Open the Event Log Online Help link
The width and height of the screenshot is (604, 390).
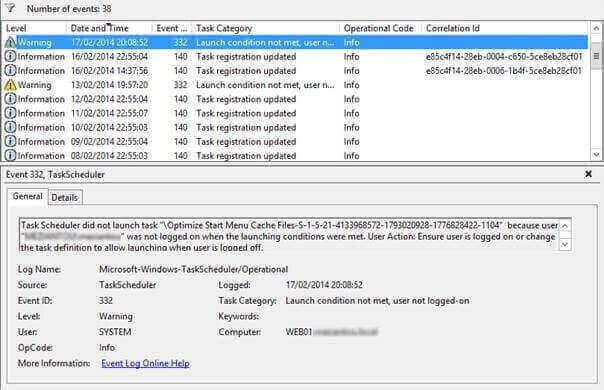tap(145, 363)
